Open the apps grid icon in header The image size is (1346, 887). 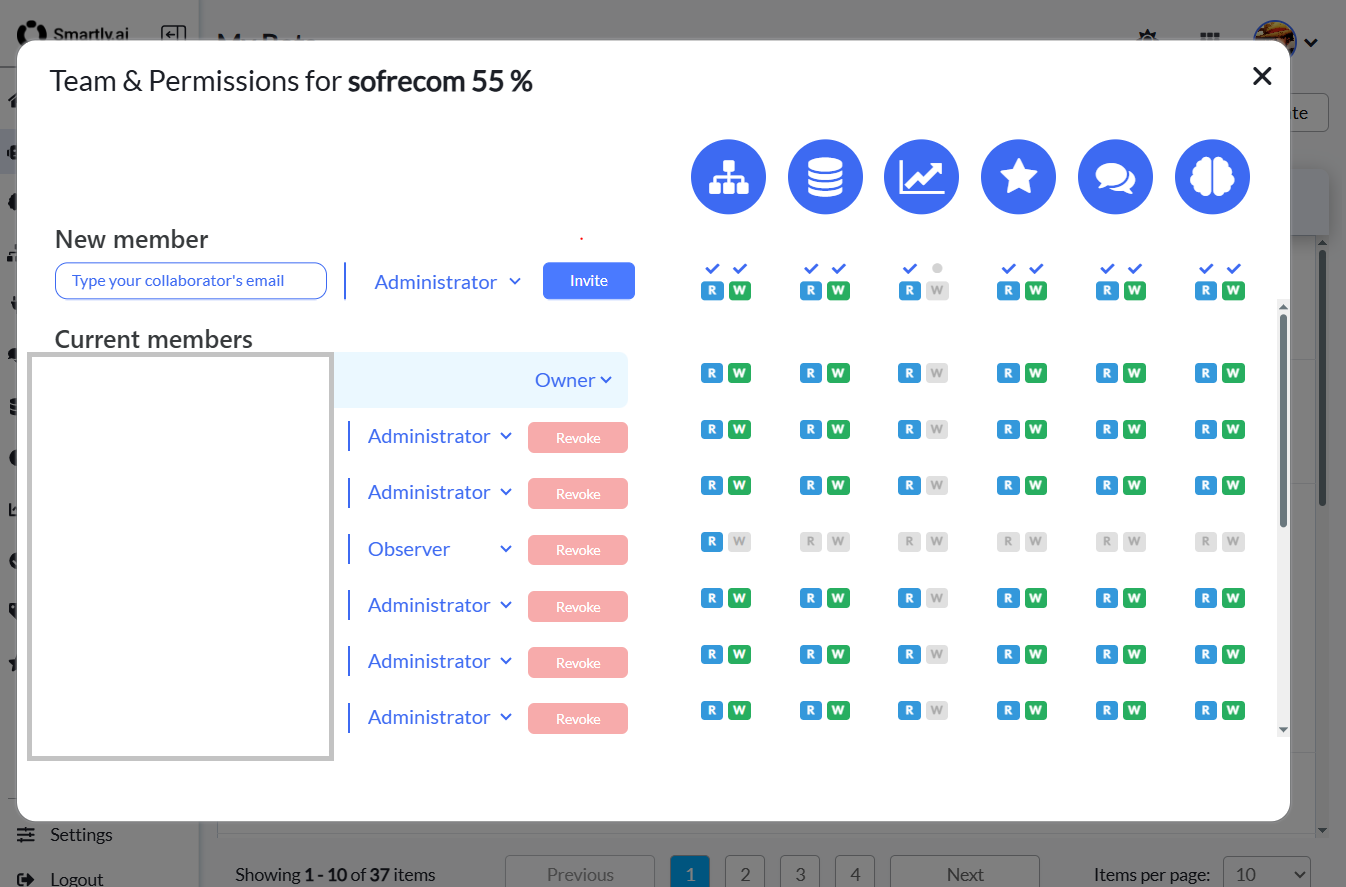(x=1210, y=38)
